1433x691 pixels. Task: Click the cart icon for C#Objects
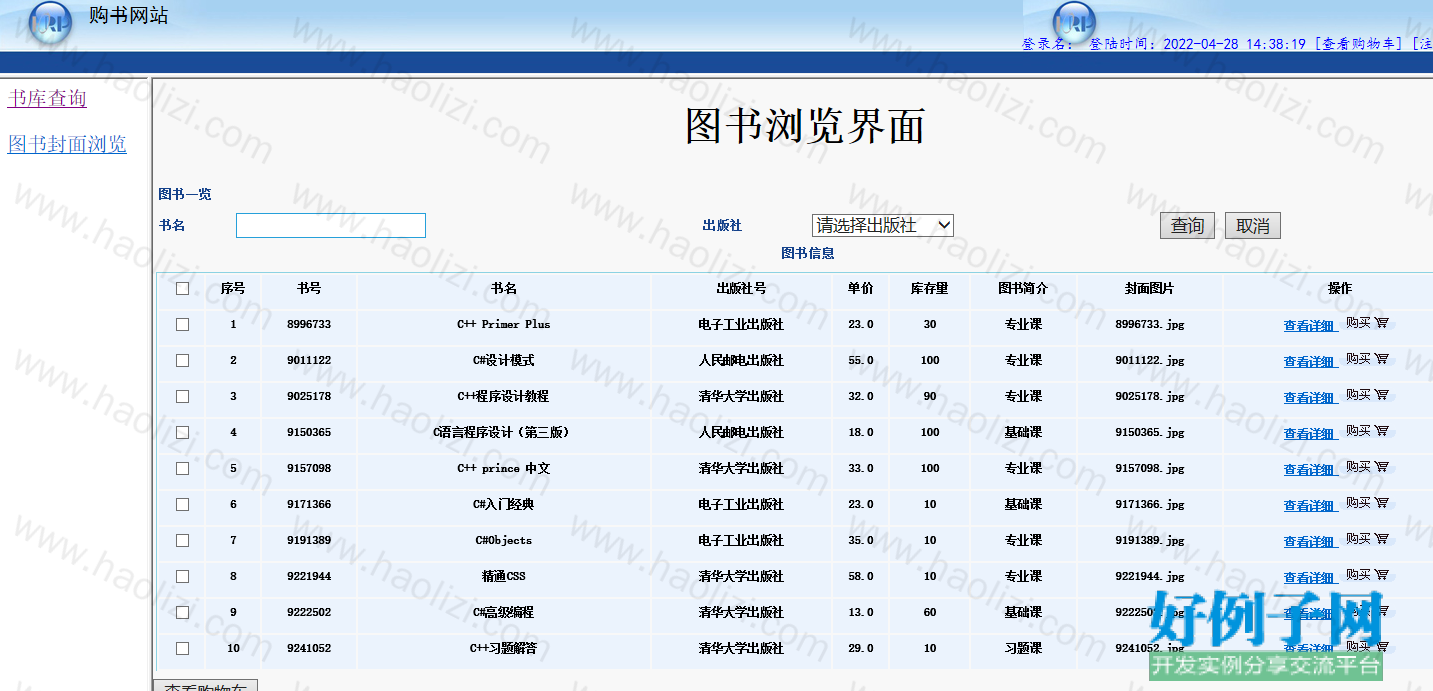pos(1382,539)
